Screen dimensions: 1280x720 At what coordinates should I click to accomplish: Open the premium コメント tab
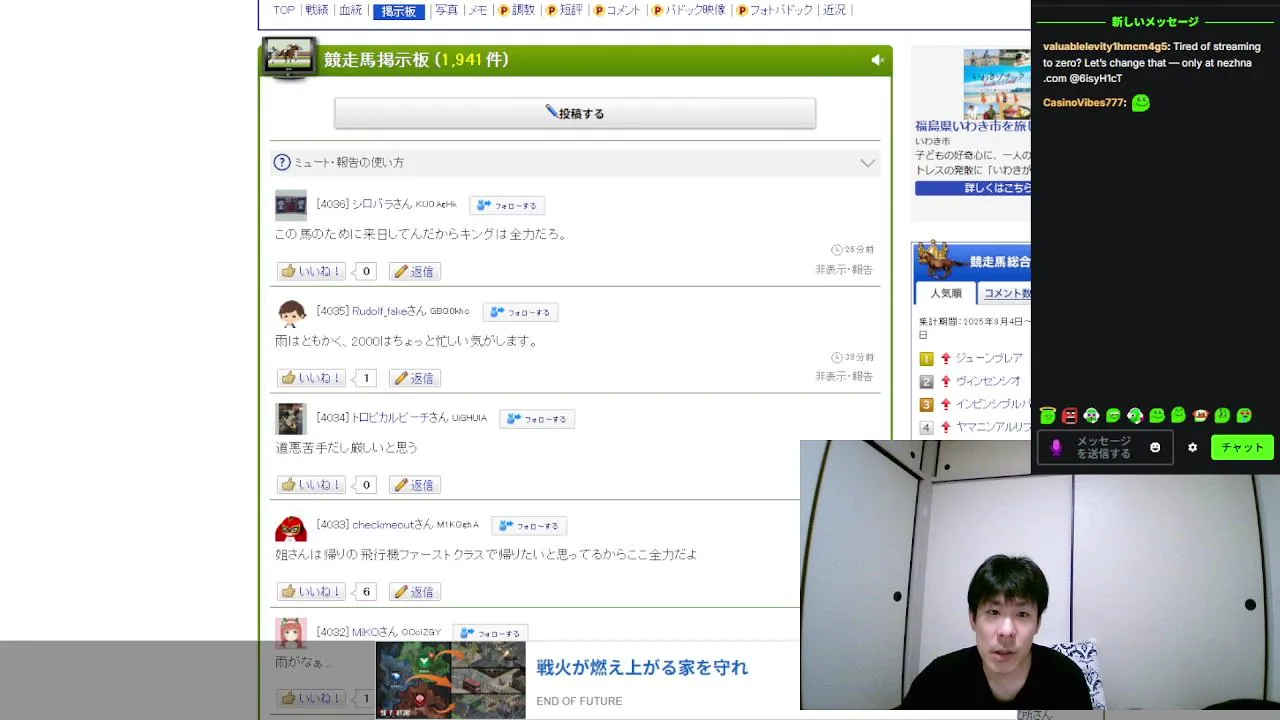[617, 10]
